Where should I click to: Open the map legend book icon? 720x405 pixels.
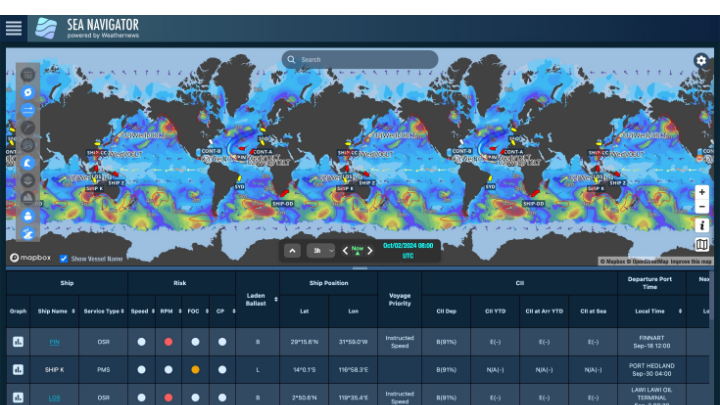702,245
